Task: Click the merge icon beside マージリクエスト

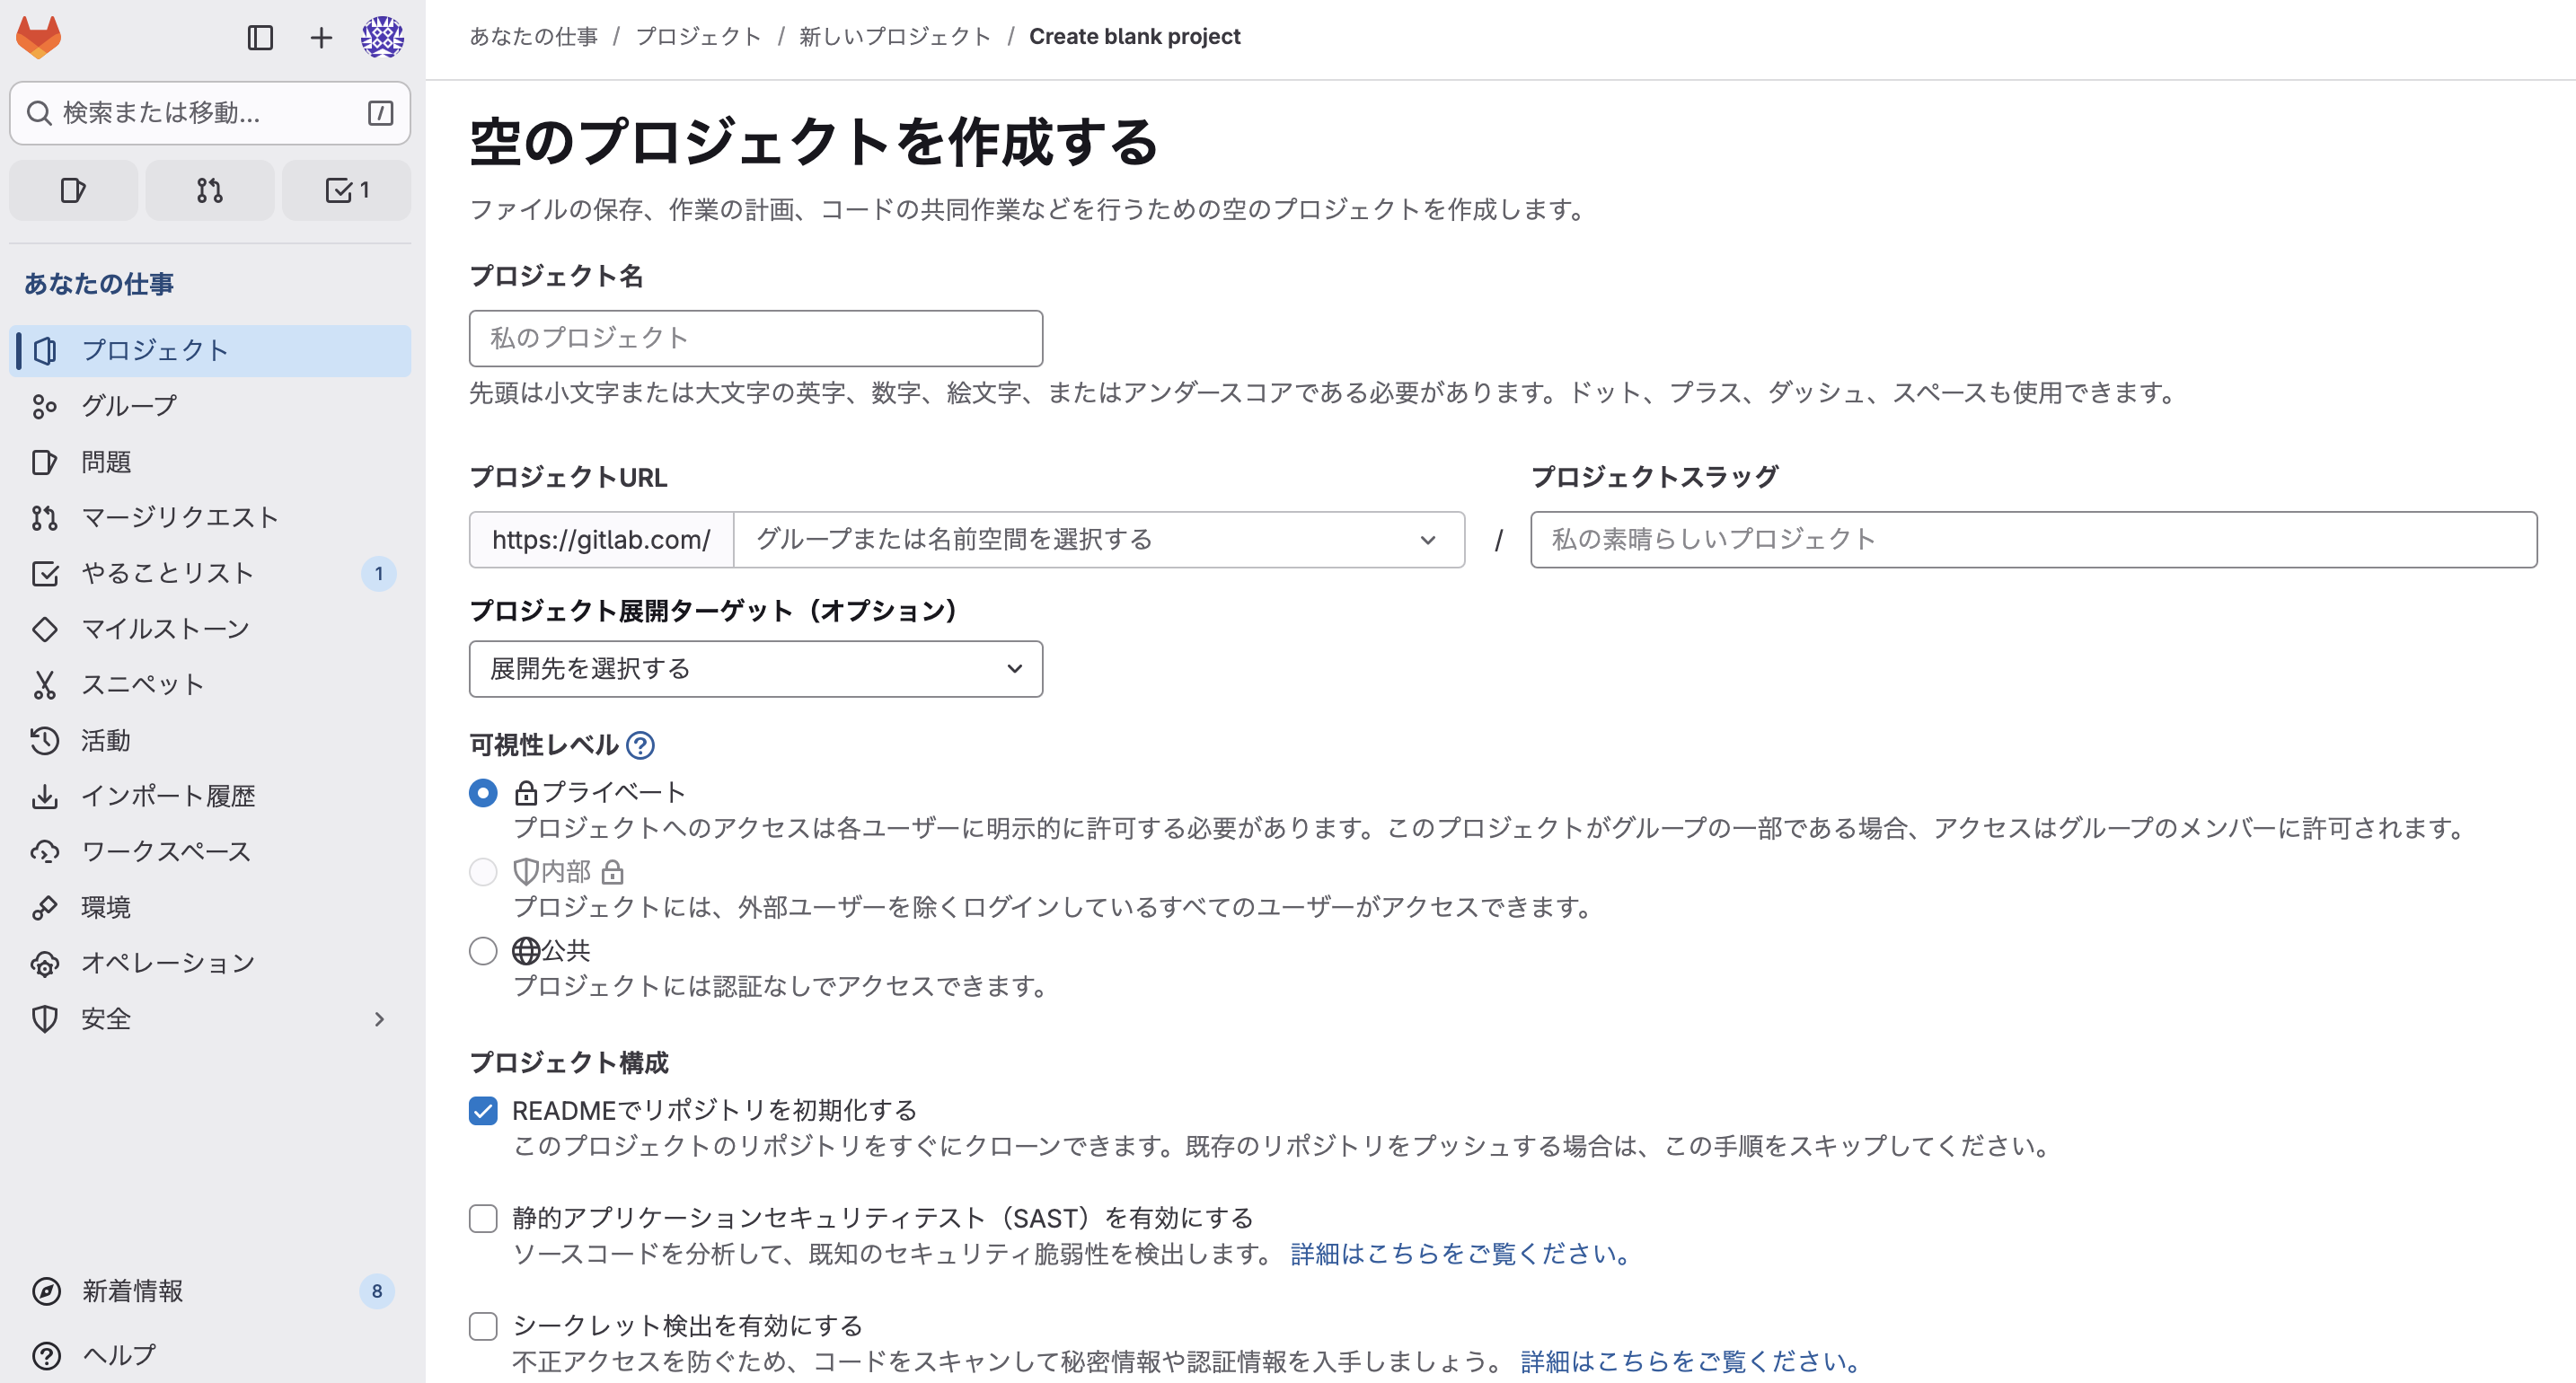Action: click(x=45, y=517)
